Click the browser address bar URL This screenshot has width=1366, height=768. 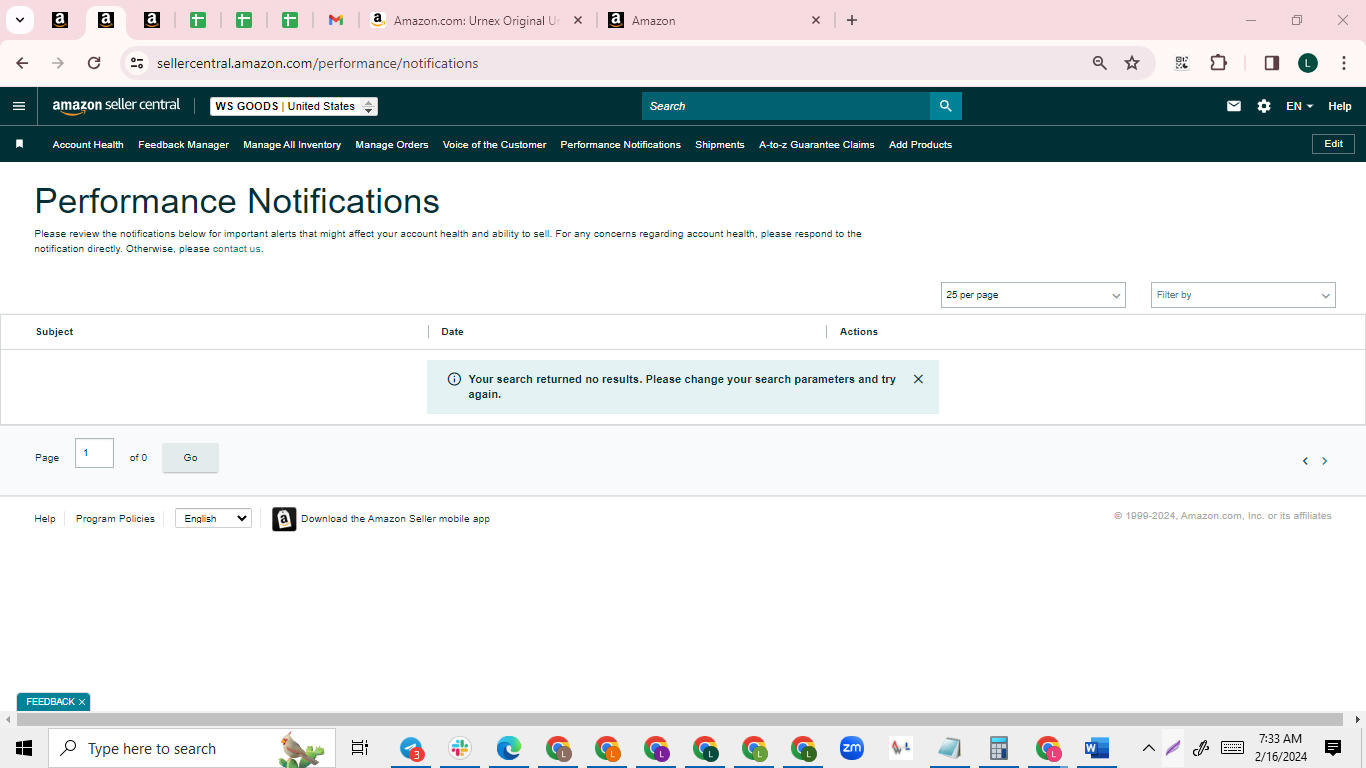(317, 63)
